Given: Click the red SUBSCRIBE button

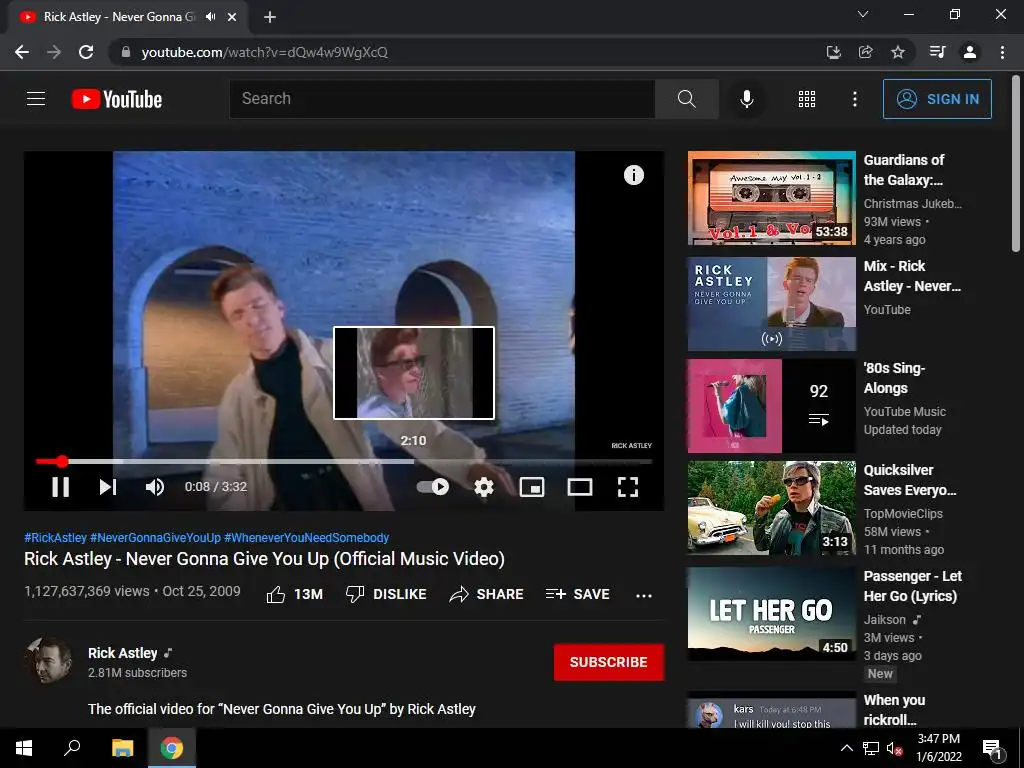Looking at the screenshot, I should pos(609,662).
